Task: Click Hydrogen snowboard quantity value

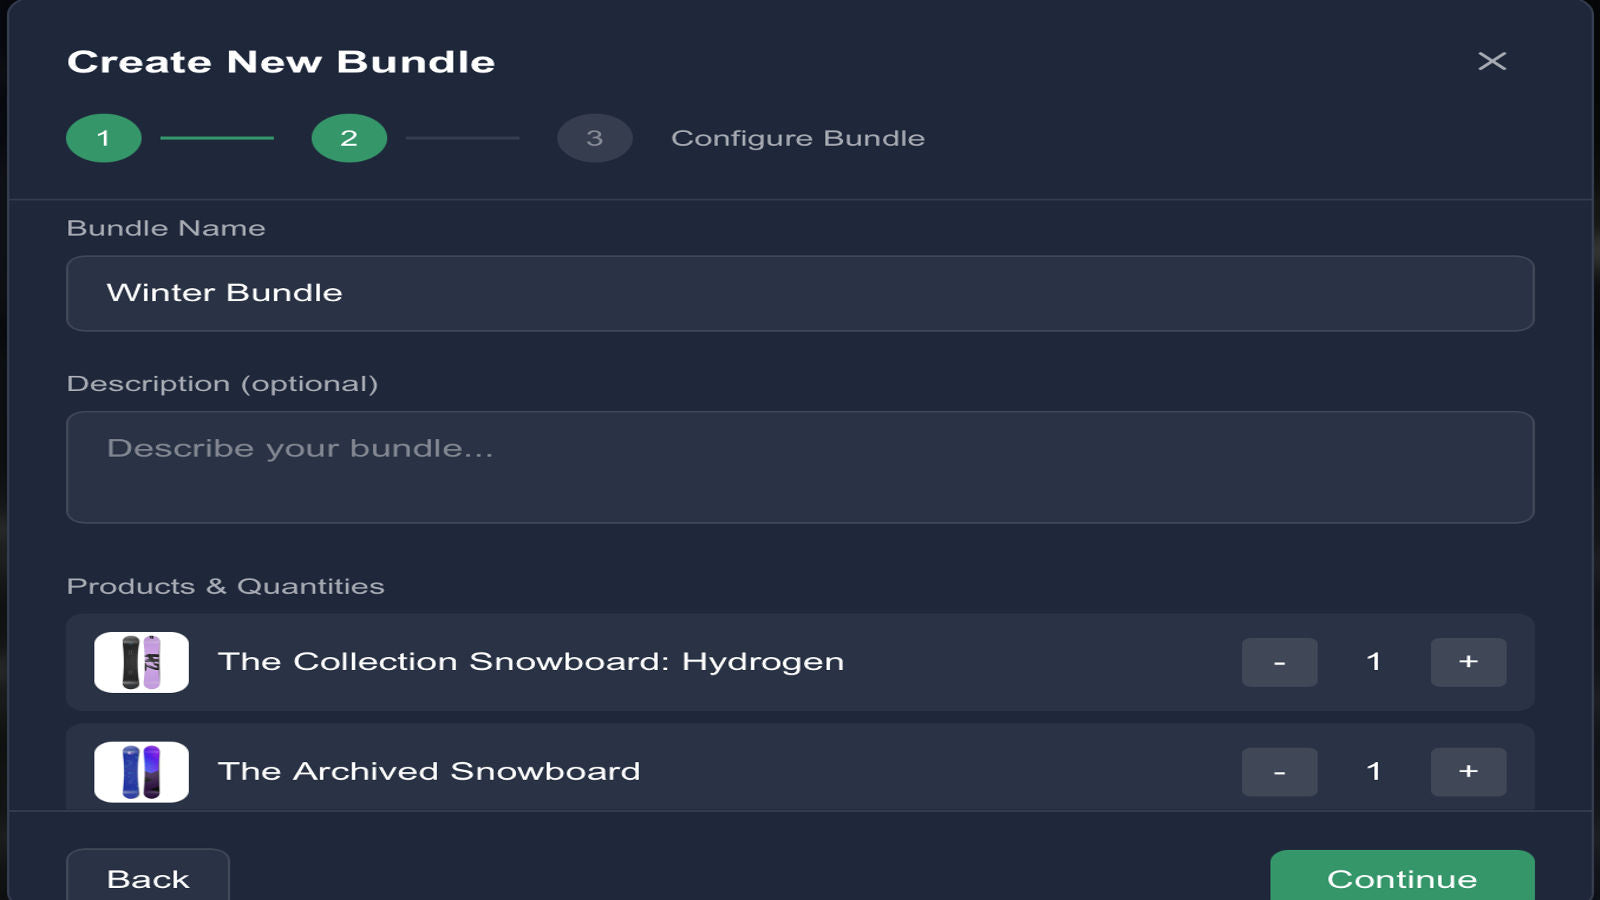Action: tap(1375, 661)
